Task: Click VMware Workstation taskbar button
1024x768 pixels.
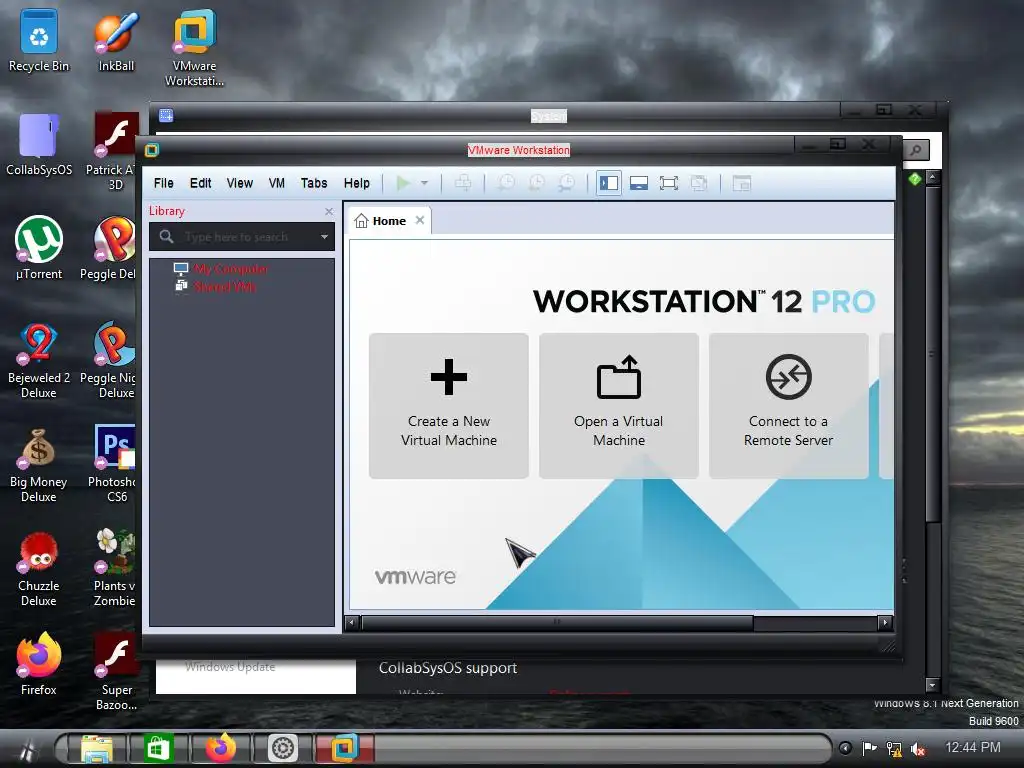Action: tap(345, 748)
